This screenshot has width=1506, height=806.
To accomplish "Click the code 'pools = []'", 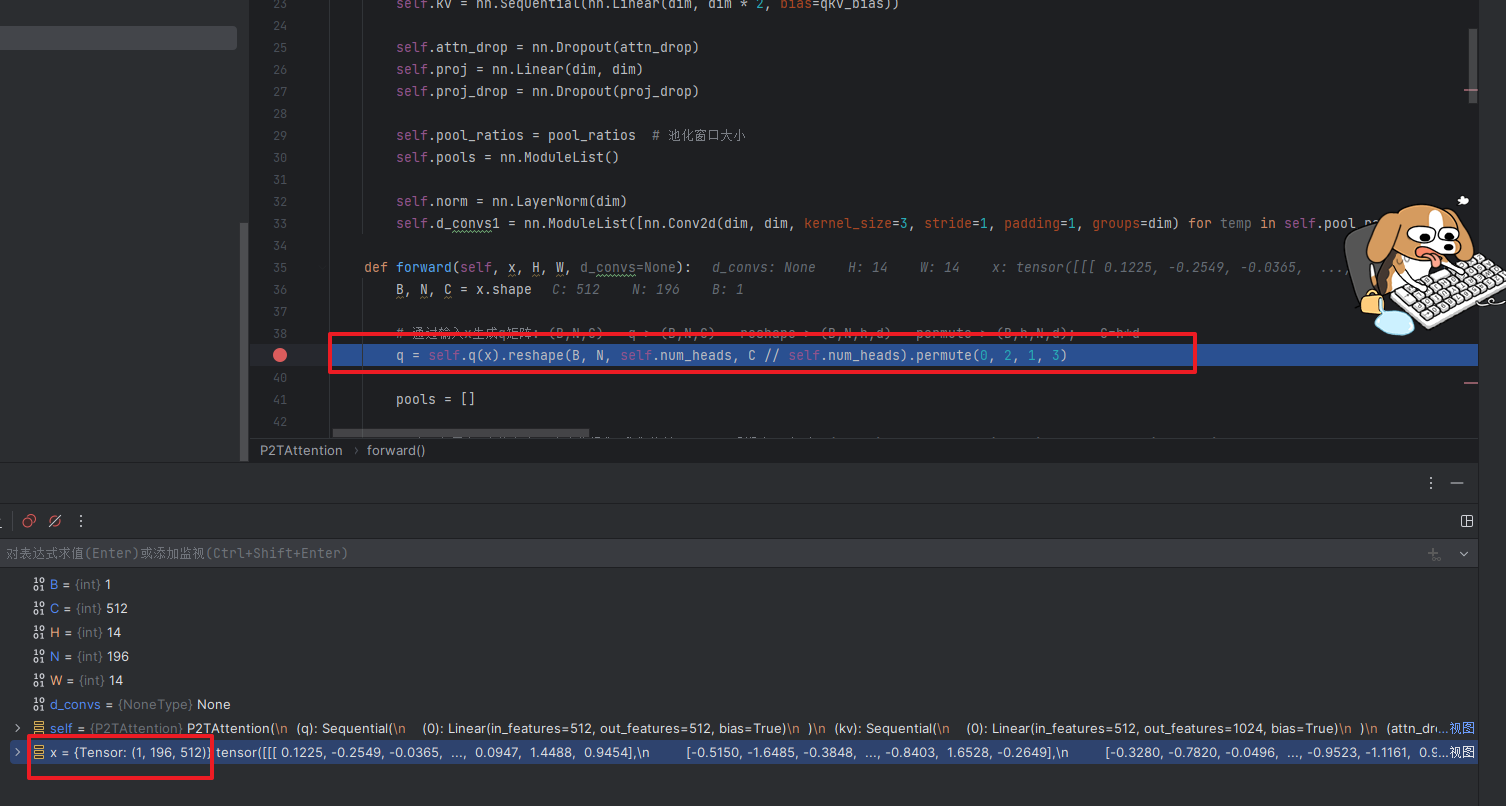I will click(435, 399).
